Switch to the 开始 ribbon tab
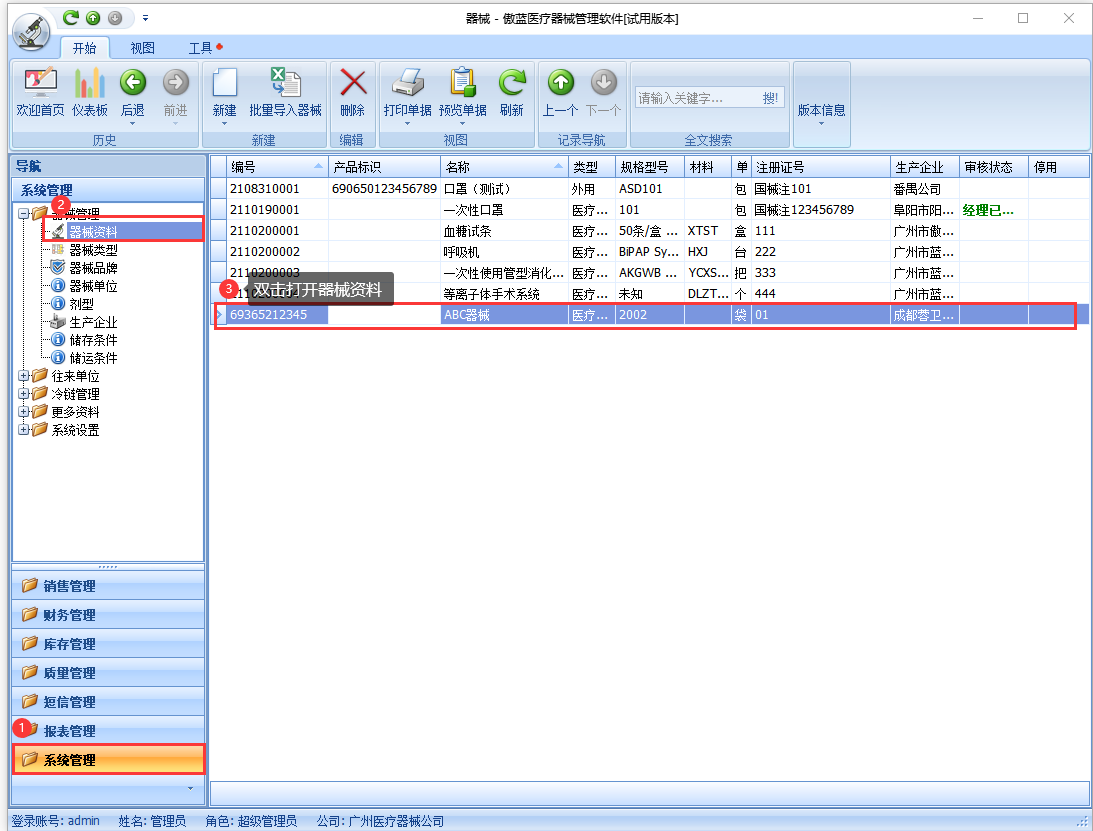 click(x=84, y=47)
